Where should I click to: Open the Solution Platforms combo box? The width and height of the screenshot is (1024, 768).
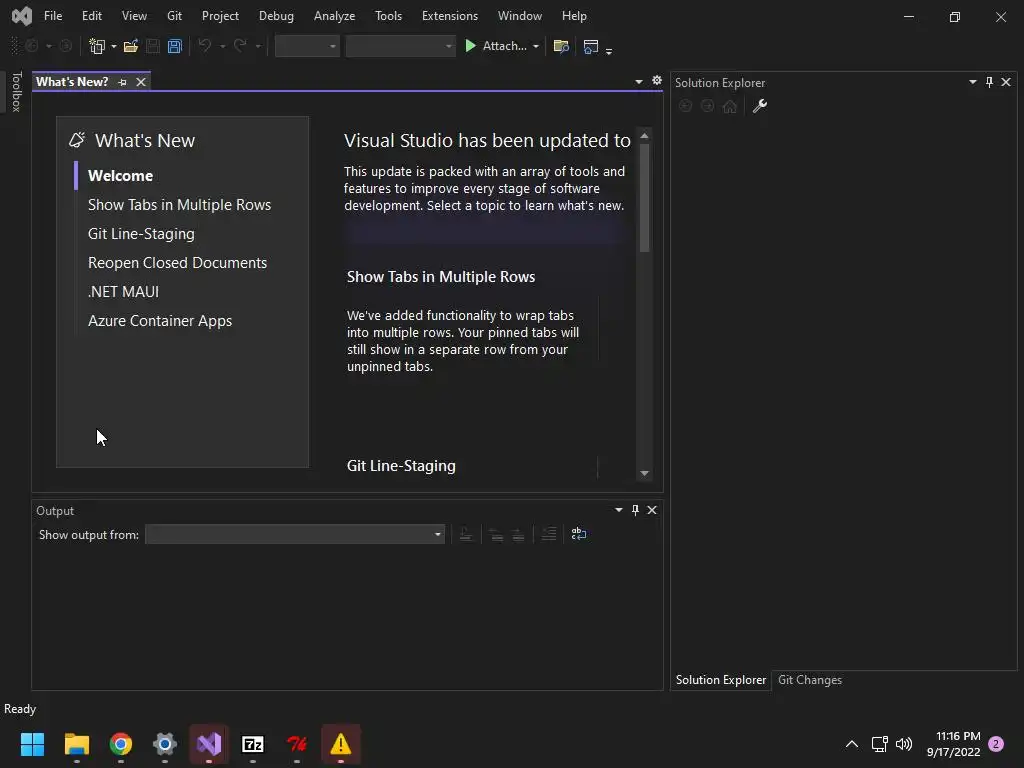coord(400,46)
